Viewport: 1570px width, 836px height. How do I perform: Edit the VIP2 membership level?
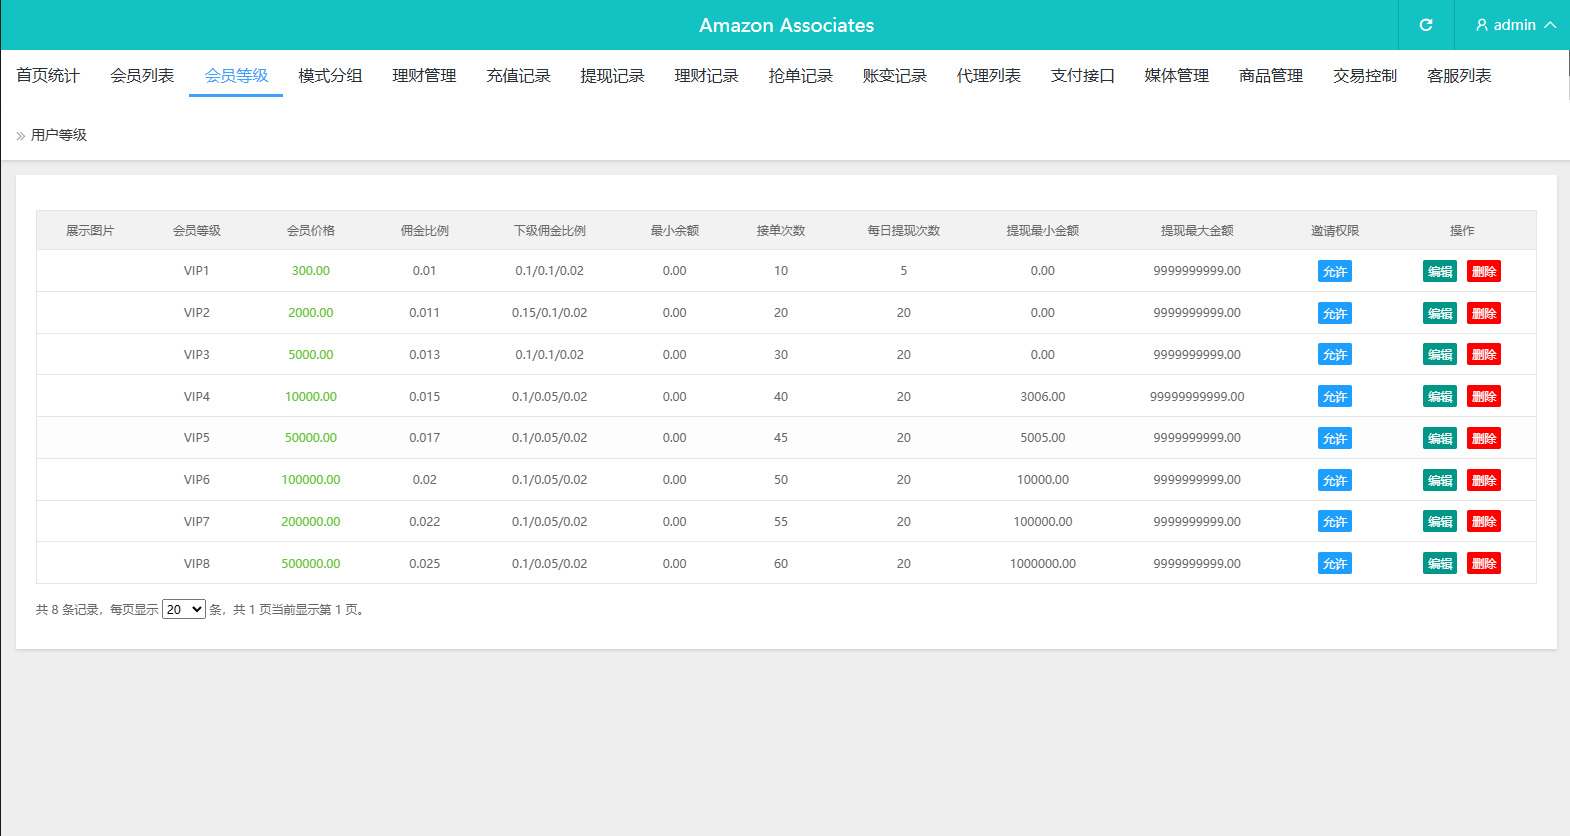[x=1439, y=314]
